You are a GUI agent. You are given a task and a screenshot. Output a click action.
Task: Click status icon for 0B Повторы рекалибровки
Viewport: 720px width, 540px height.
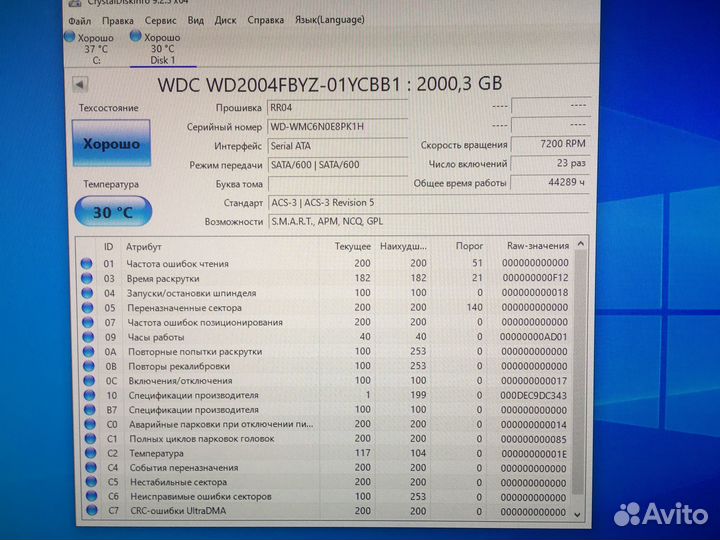pyautogui.click(x=89, y=366)
